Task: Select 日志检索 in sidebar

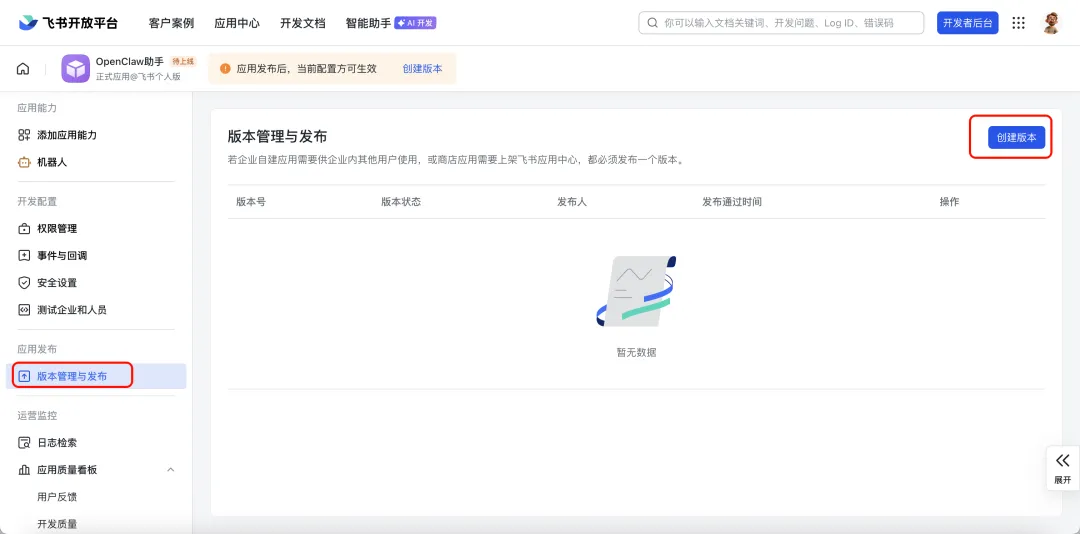Action: pos(57,442)
